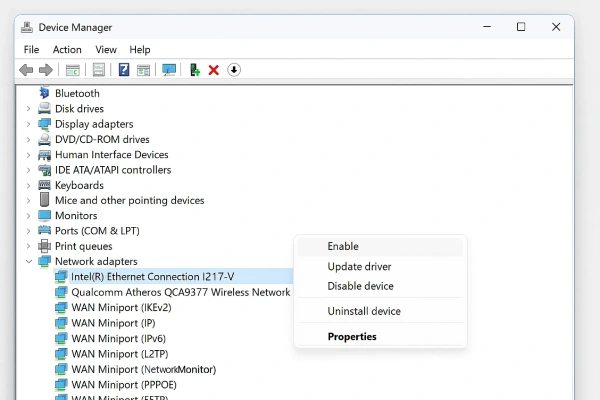This screenshot has height=400, width=600.
Task: Click the red X Uninstall device icon
Action: tap(214, 70)
